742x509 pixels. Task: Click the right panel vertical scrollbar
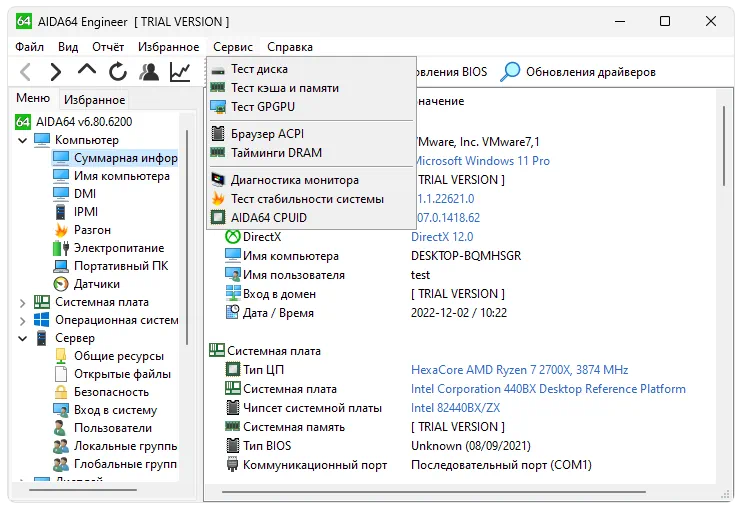[x=724, y=146]
